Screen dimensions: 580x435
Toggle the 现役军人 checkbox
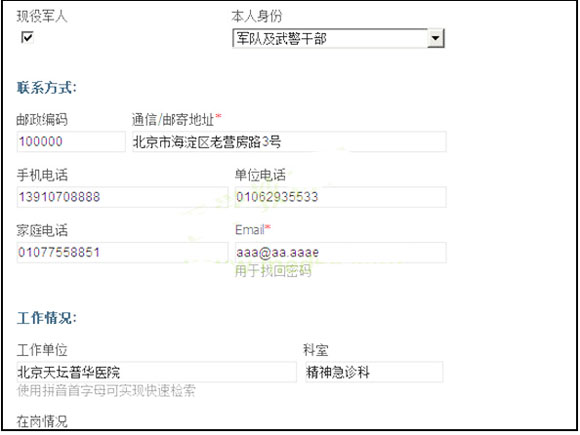click(x=27, y=37)
